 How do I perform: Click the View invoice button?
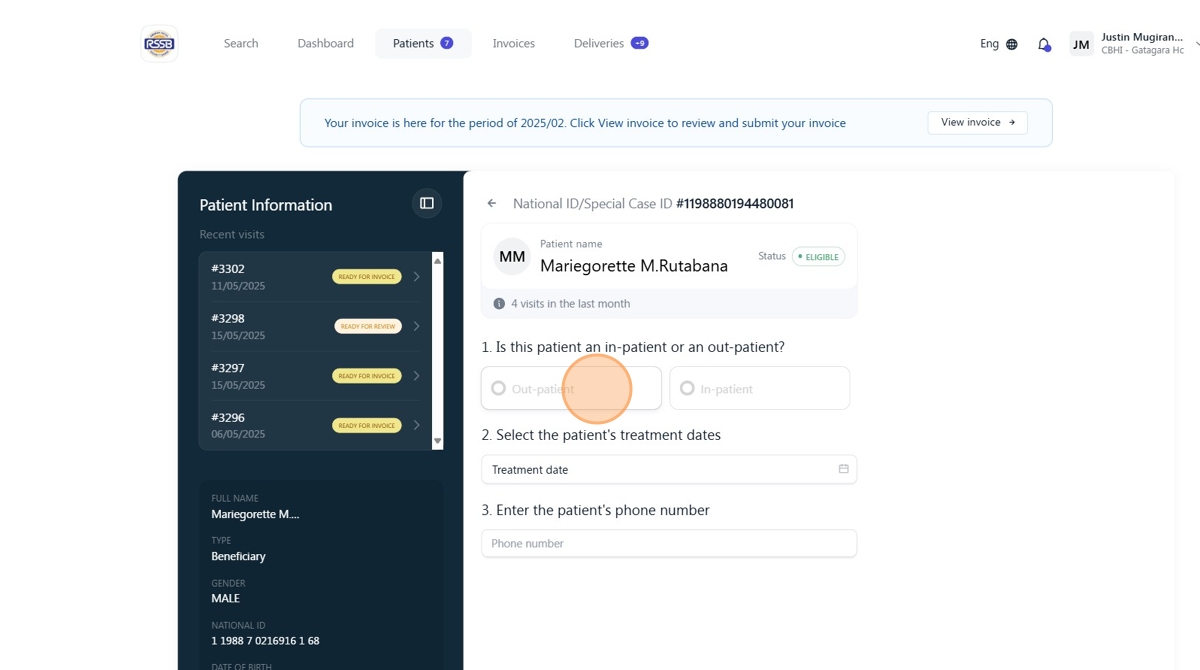click(x=978, y=122)
